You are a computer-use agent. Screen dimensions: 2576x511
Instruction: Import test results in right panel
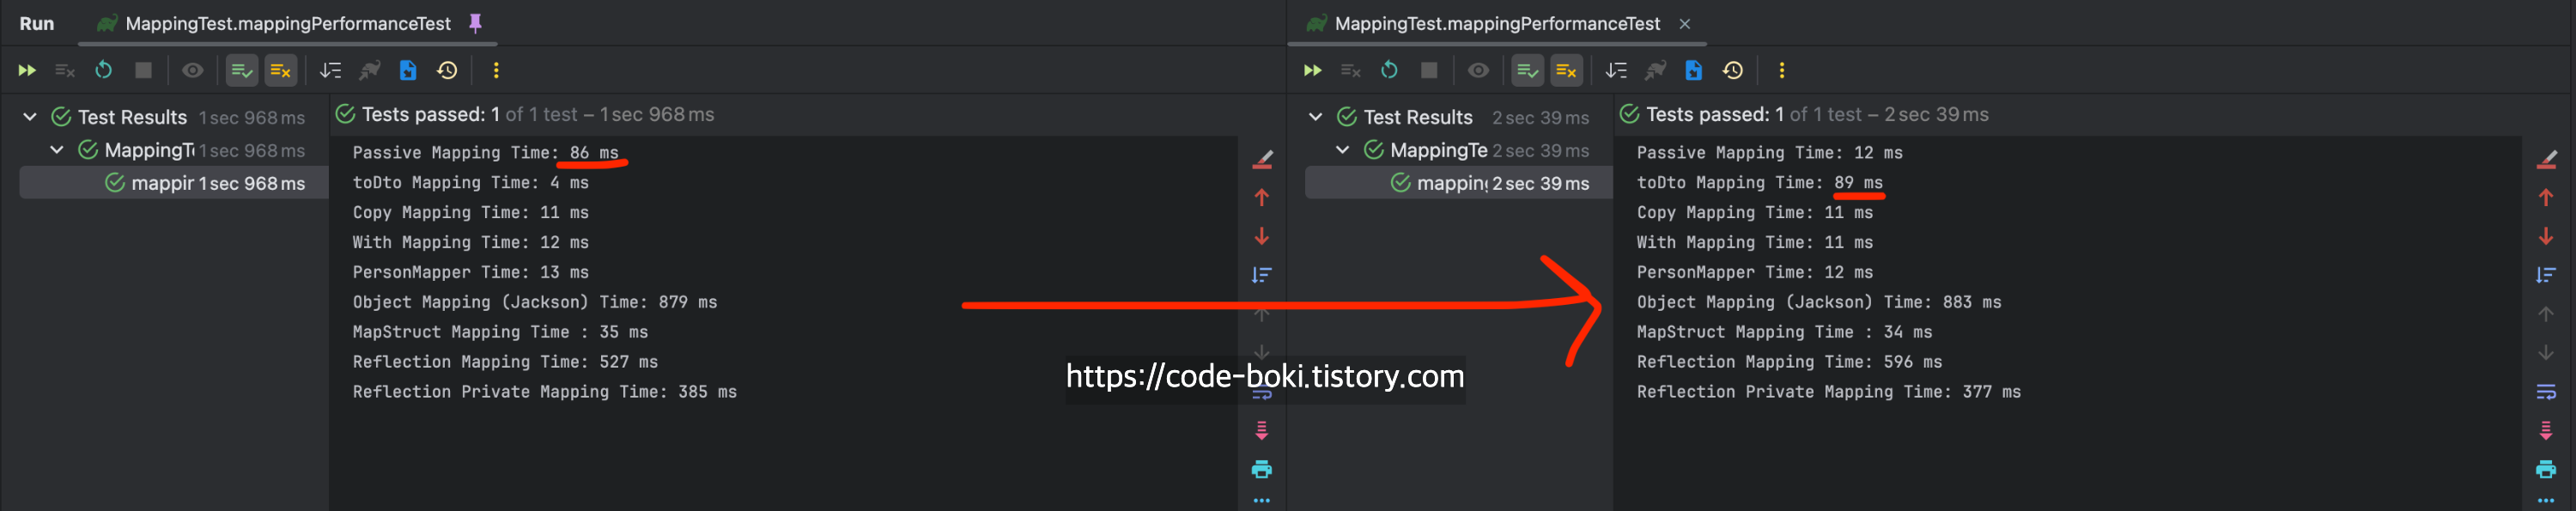[1655, 70]
